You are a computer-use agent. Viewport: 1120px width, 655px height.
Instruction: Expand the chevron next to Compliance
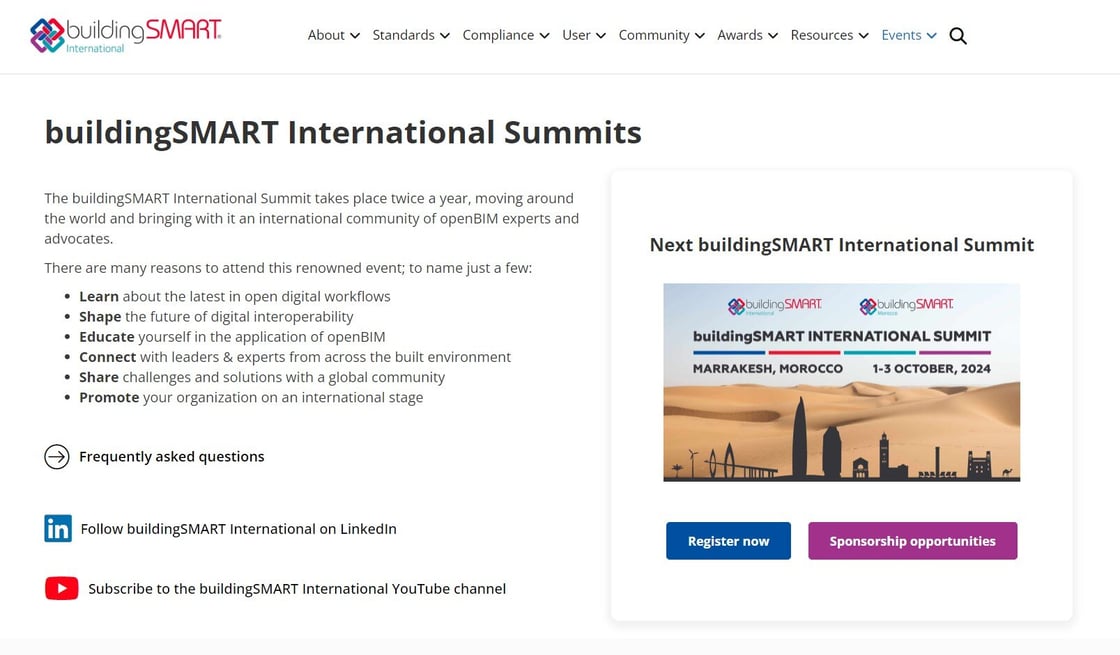(x=544, y=36)
